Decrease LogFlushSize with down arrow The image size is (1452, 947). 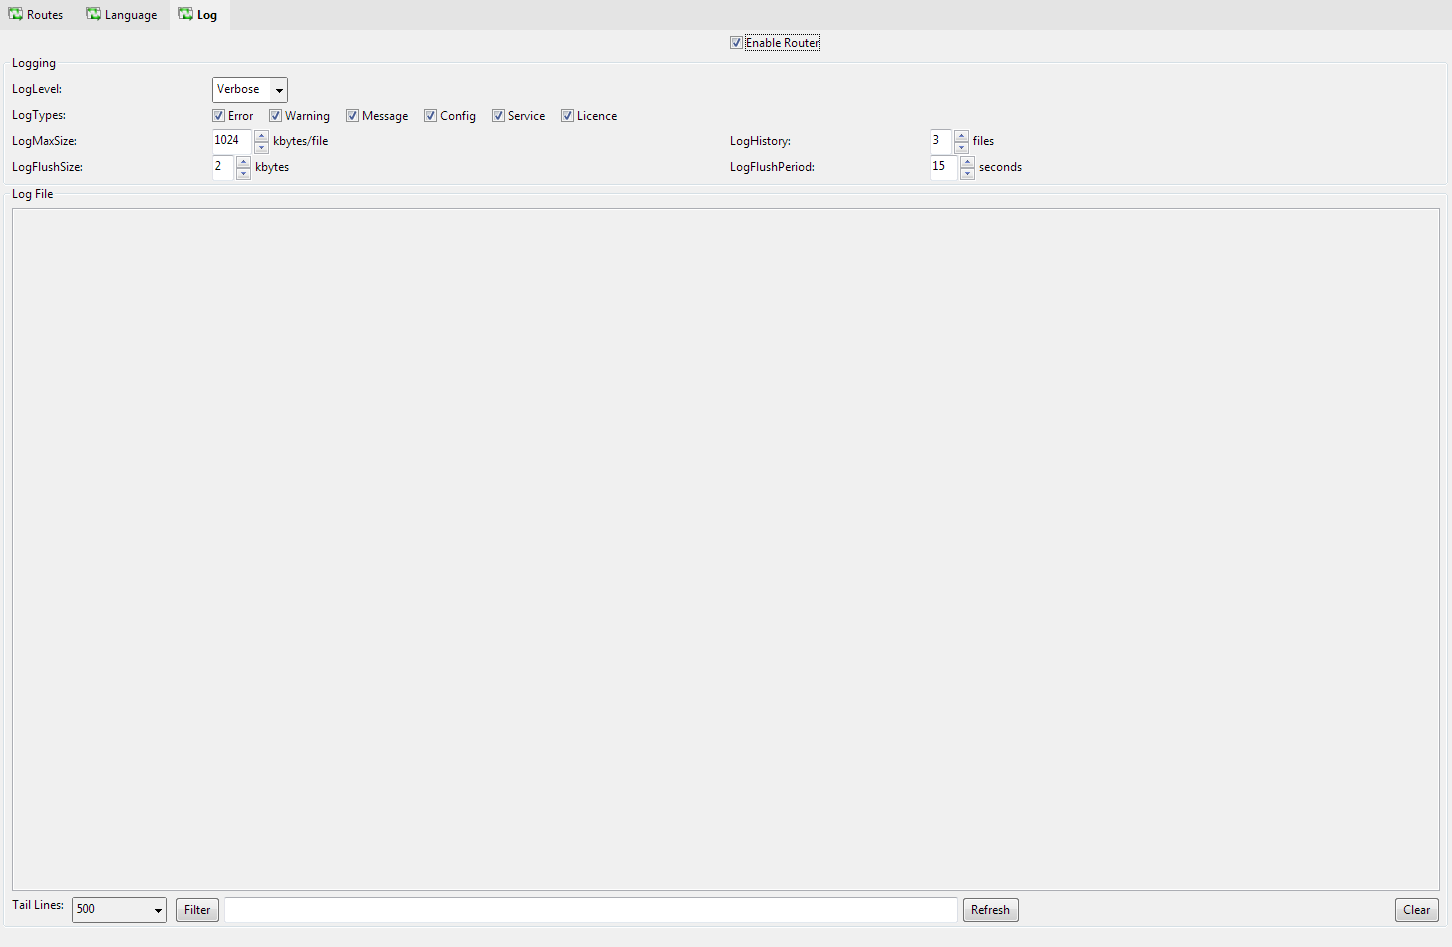coord(243,173)
